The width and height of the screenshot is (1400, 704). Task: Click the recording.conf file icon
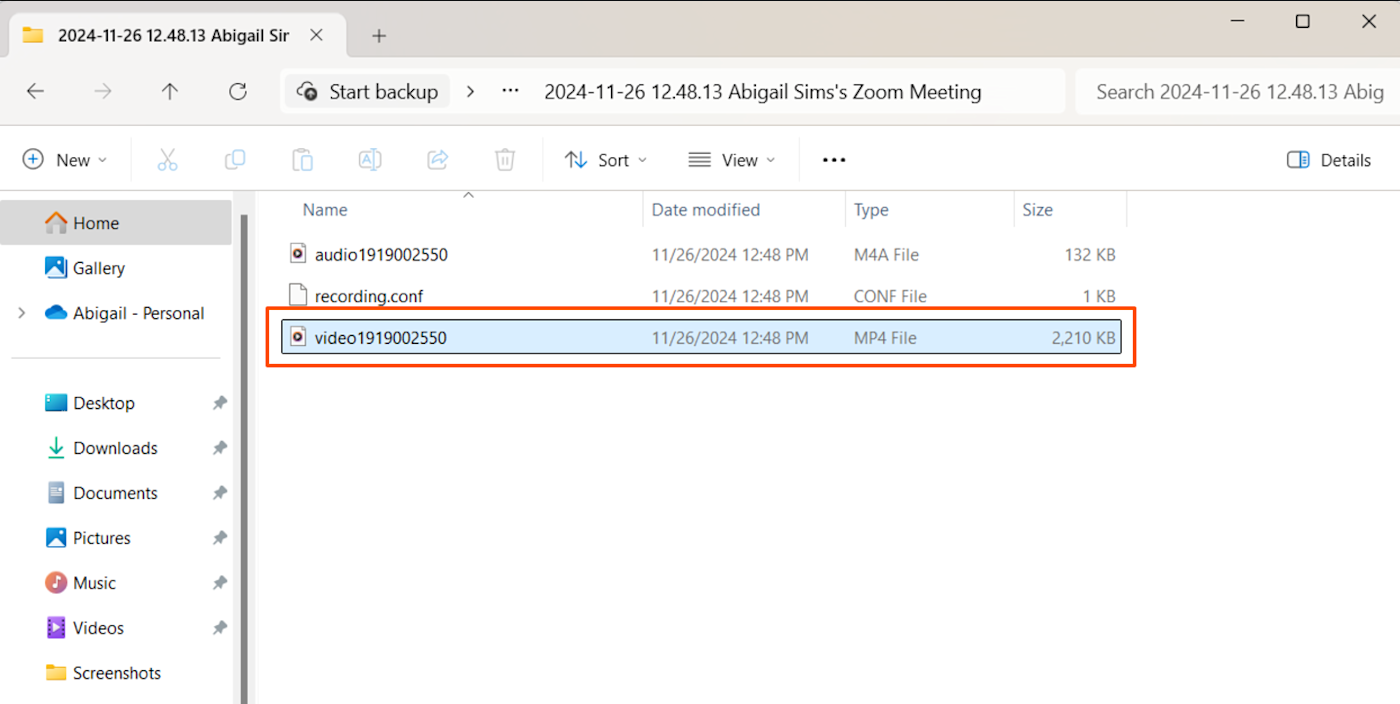(297, 296)
